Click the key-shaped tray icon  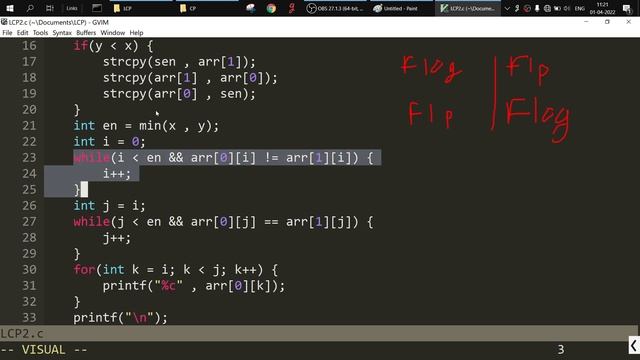tap(517, 9)
